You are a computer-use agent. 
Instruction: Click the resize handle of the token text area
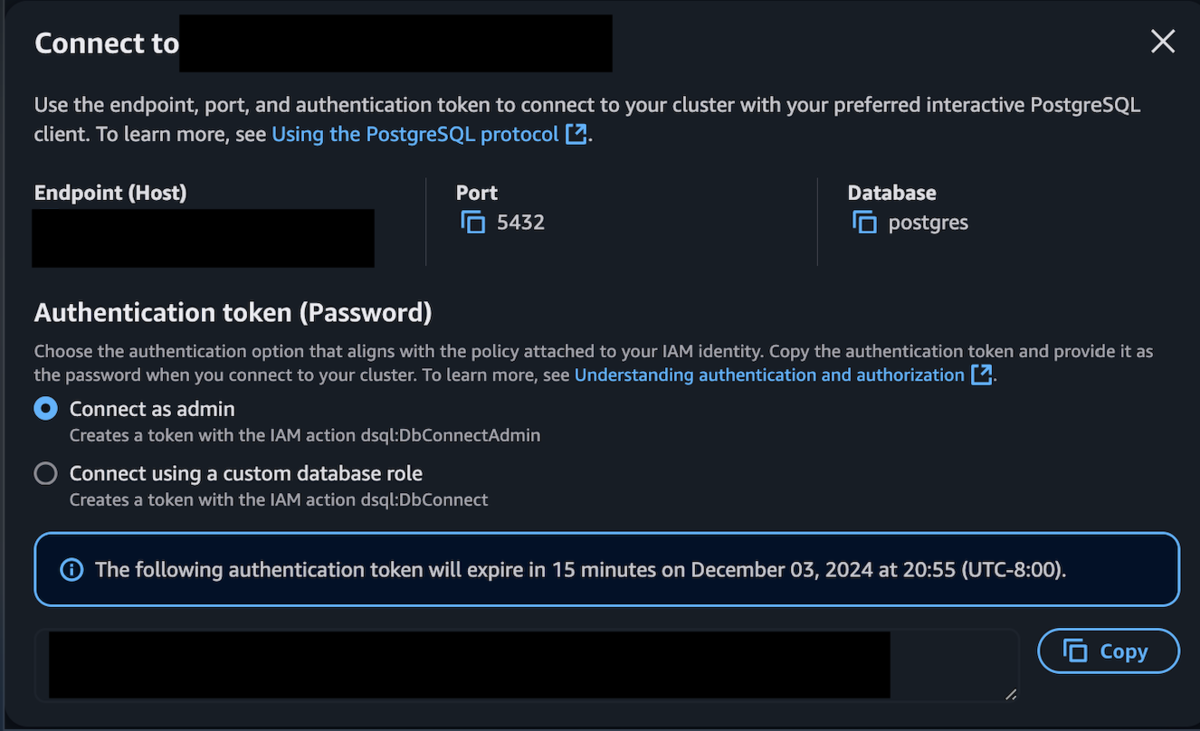(x=1011, y=694)
